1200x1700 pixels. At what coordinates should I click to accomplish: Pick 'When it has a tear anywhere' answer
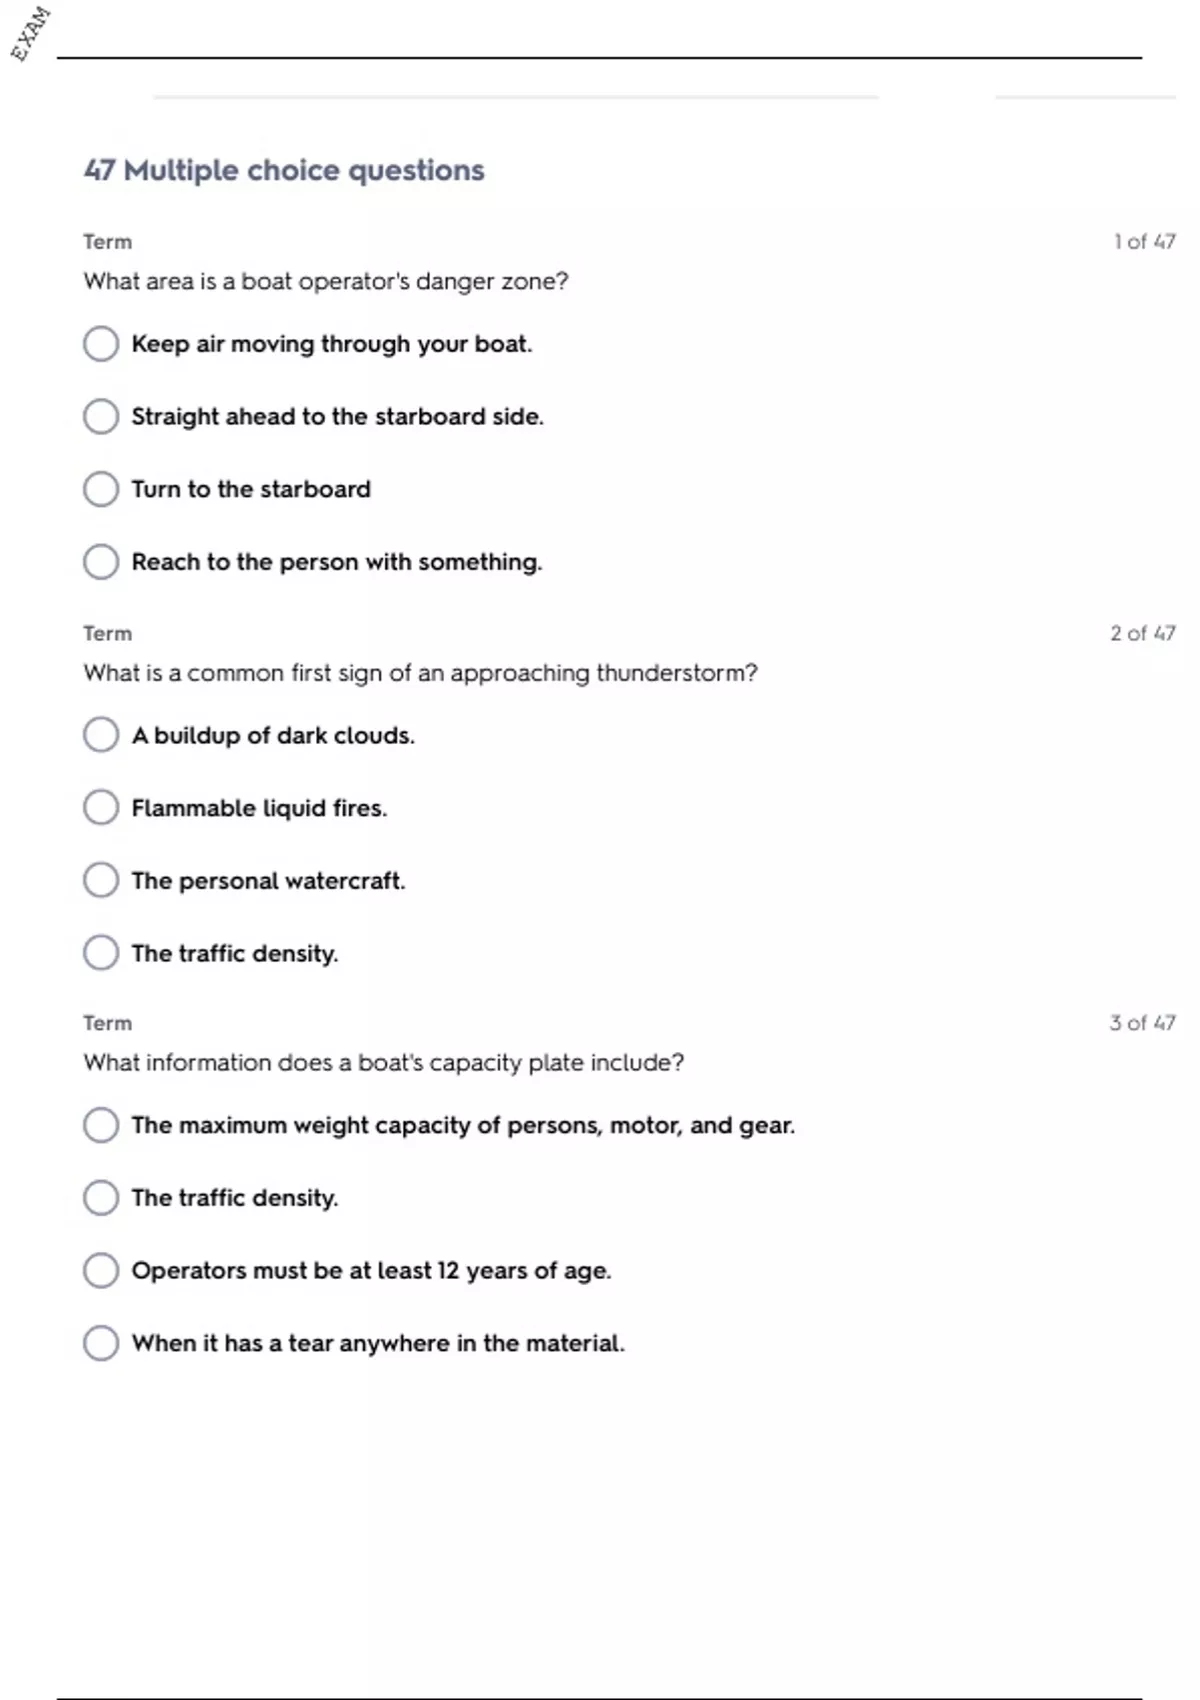(x=101, y=1343)
